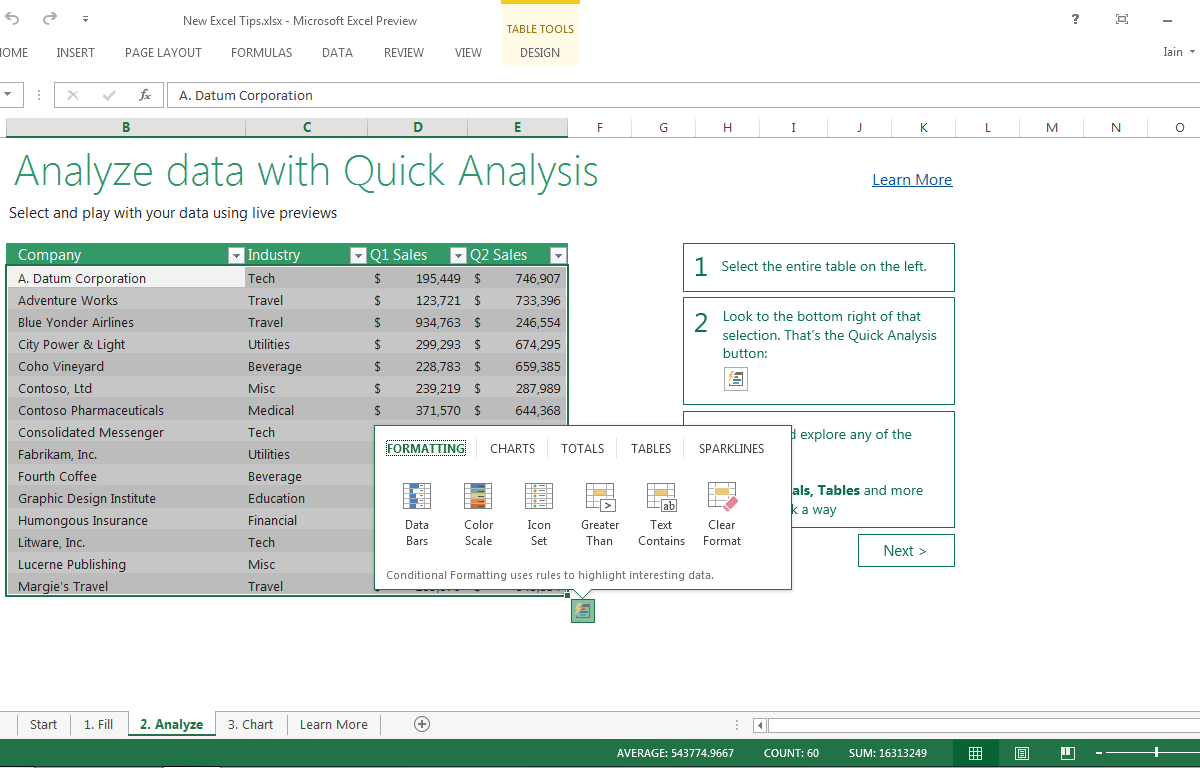Follow the Learn More hyperlink near the title

coord(912,180)
